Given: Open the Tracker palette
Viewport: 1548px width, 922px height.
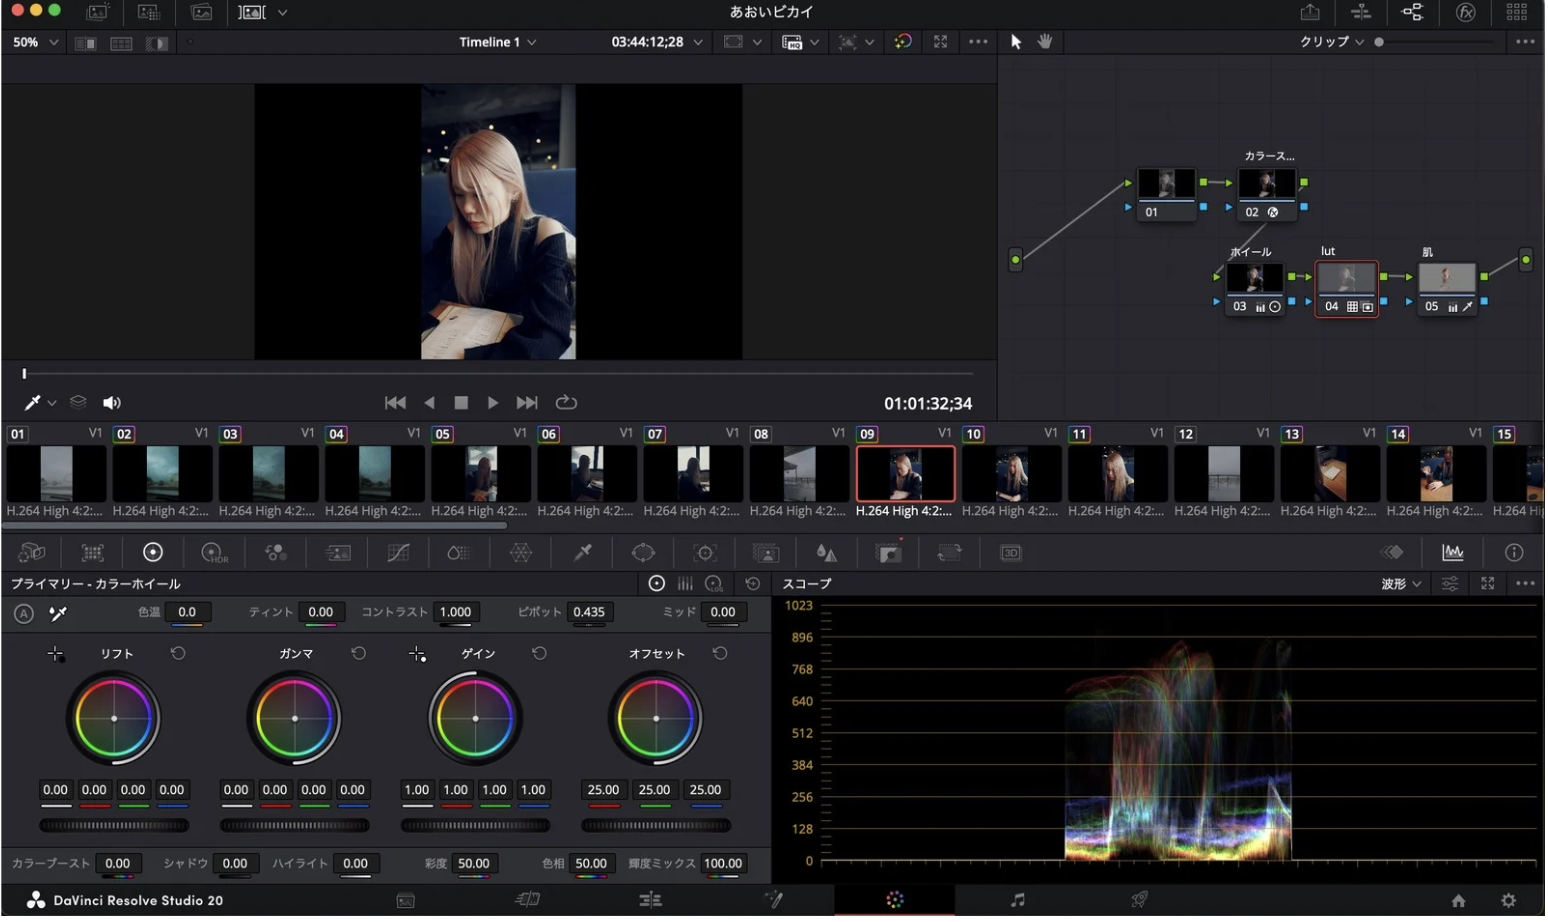Looking at the screenshot, I should 705,554.
